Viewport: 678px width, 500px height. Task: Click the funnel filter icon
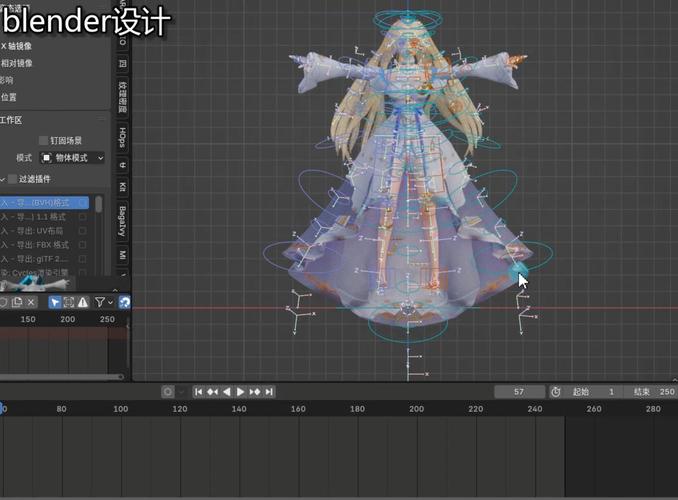[100, 302]
